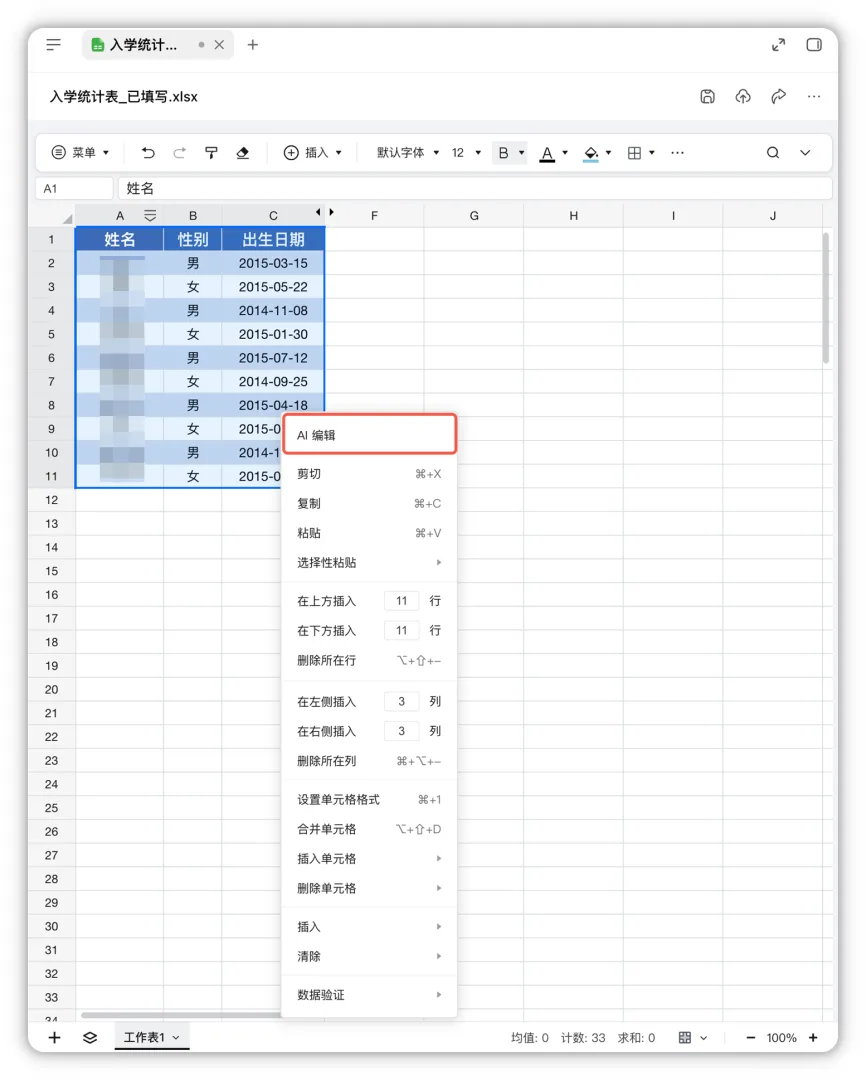
Task: Zoom out with minus icon
Action: pos(751,1037)
